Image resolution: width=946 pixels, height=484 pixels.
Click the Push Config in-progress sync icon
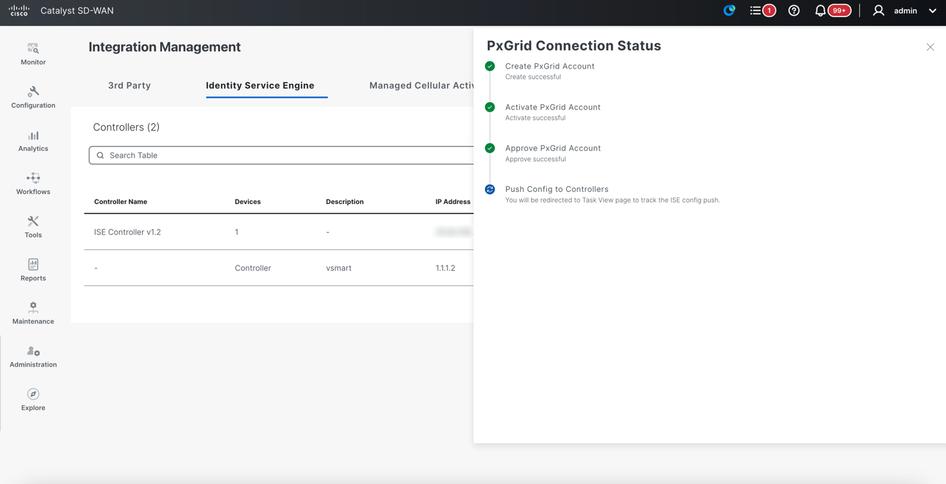(490, 189)
